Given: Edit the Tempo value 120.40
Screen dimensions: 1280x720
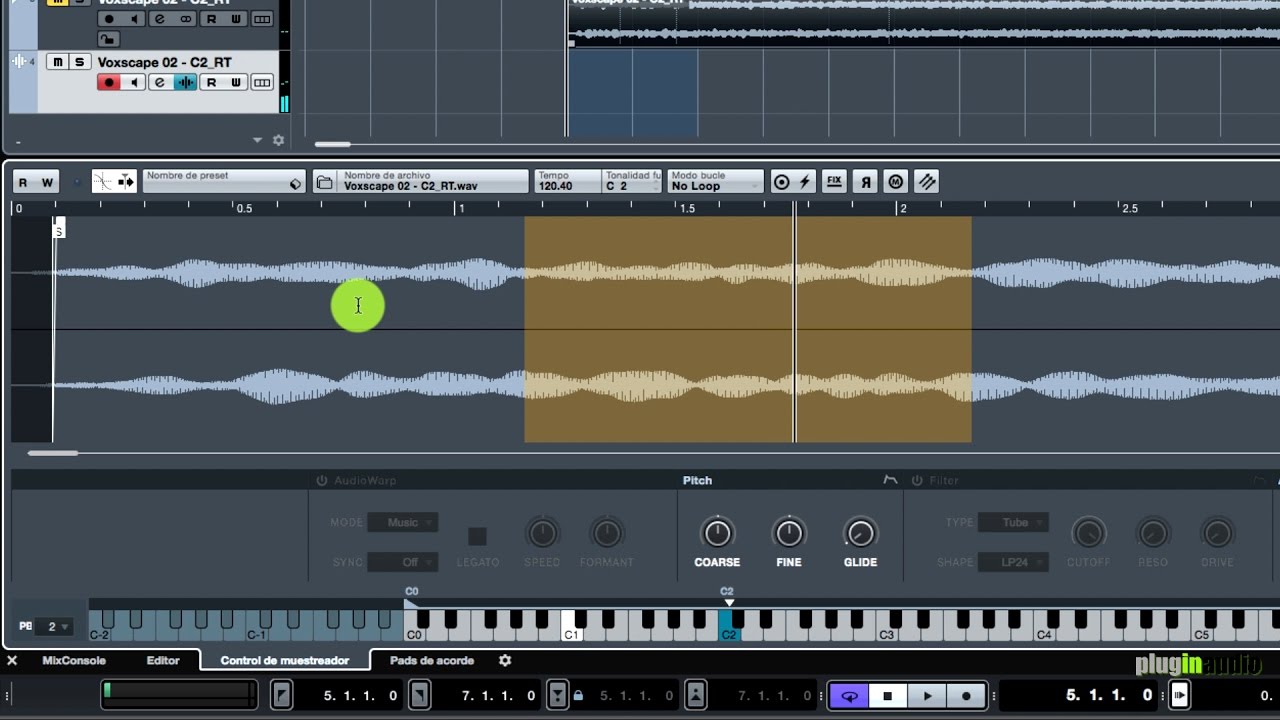Looking at the screenshot, I should pos(567,181).
